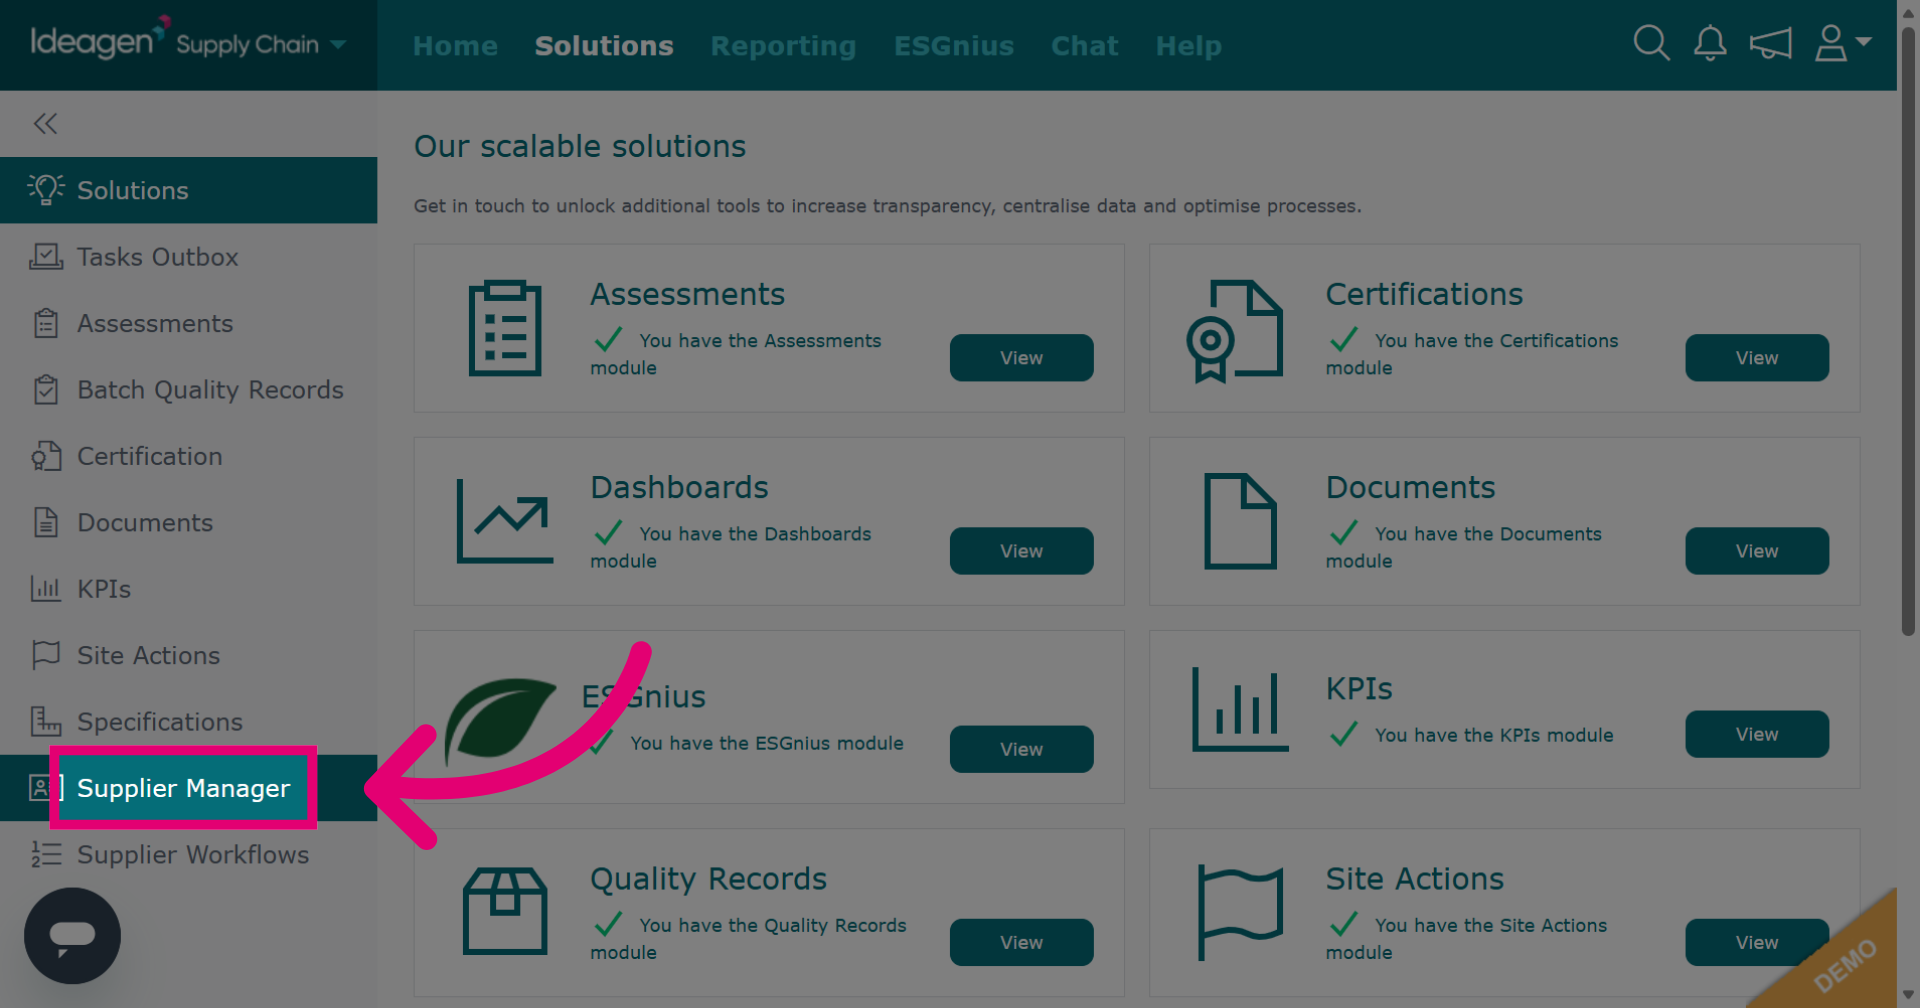Open Supplier Workflows in the sidebar
Viewport: 1920px width, 1008px height.
pos(188,854)
